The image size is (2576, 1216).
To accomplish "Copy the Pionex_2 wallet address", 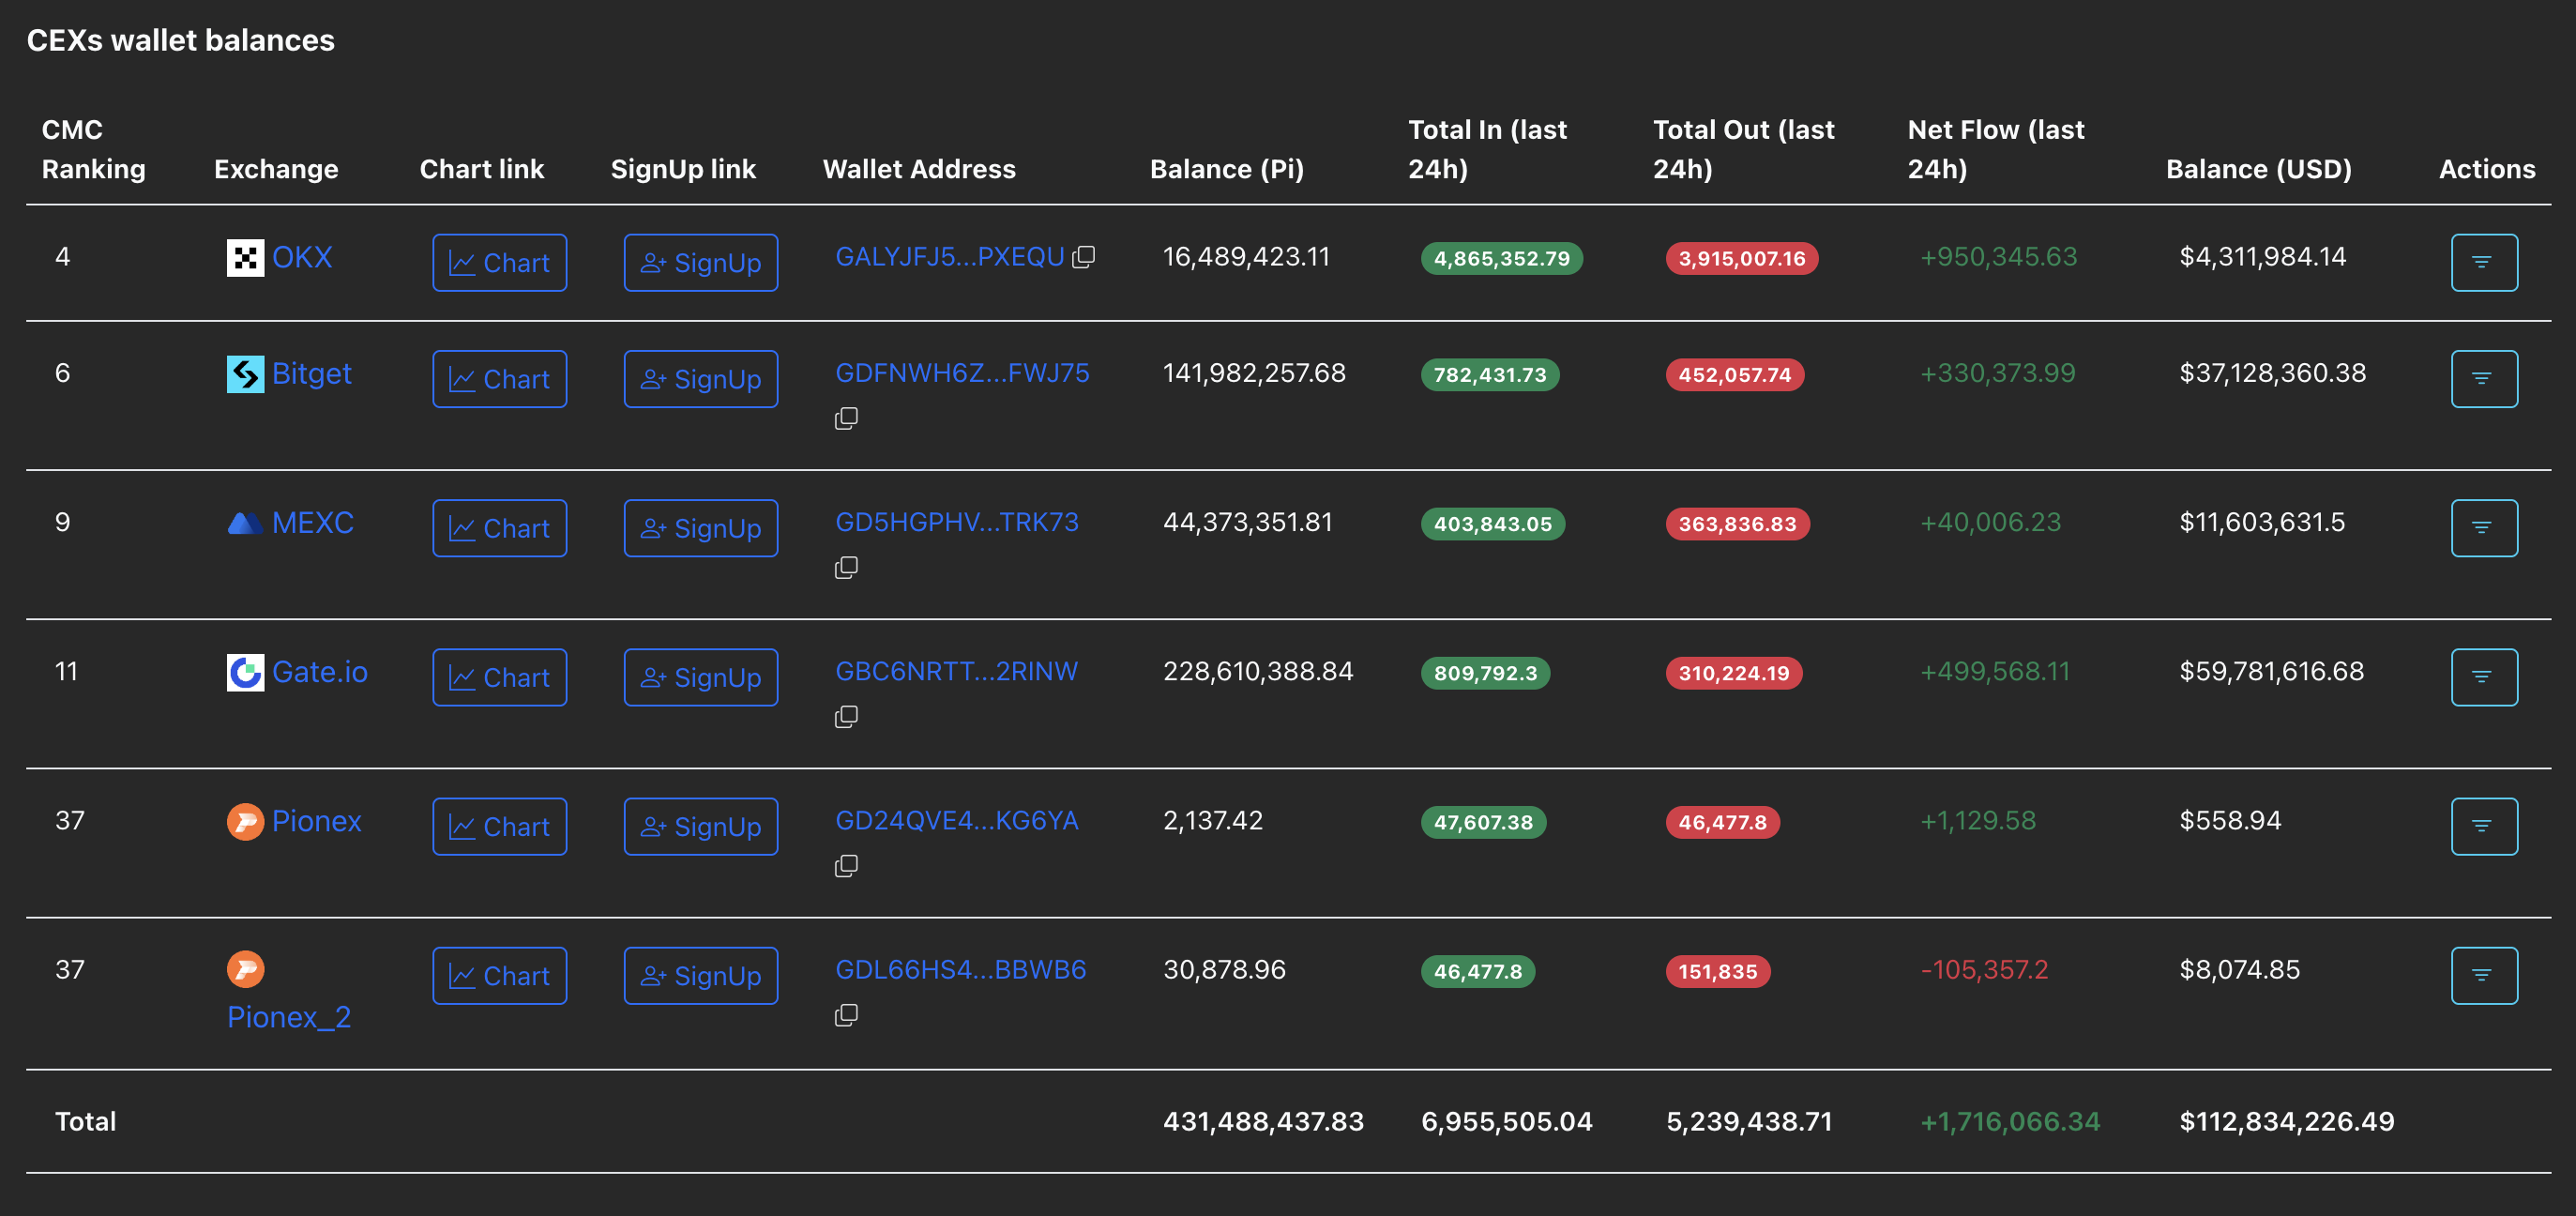I will tap(846, 1014).
